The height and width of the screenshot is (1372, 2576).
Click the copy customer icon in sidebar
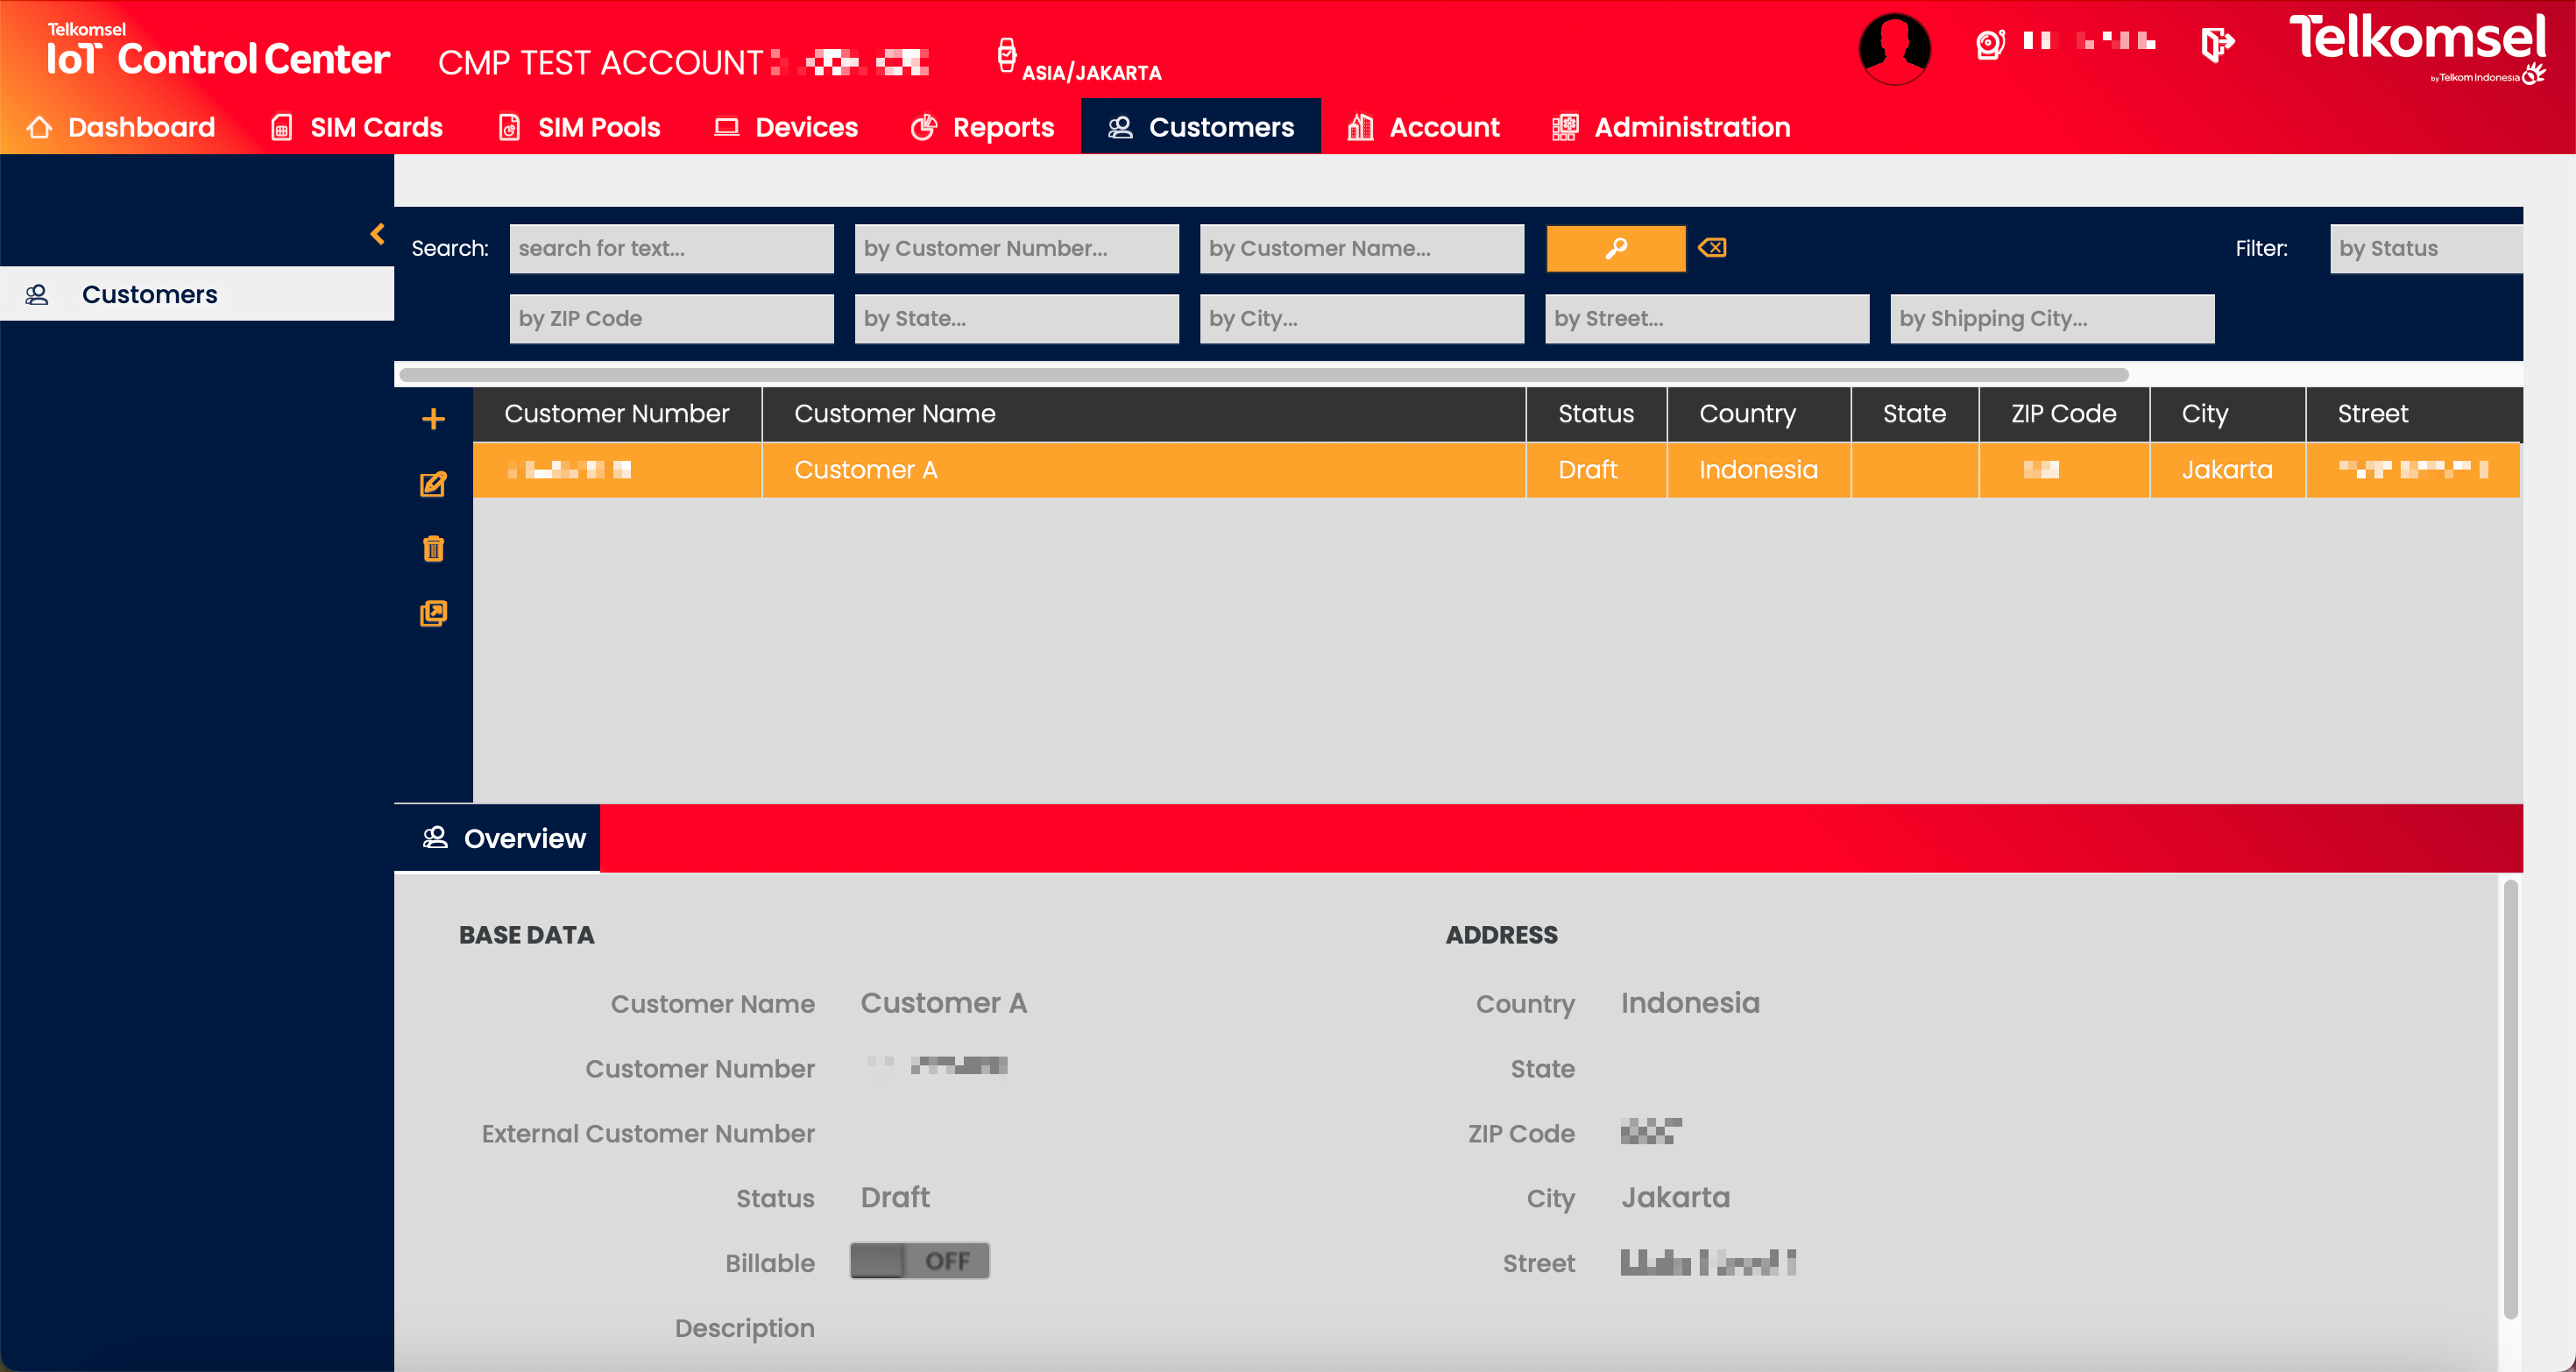tap(433, 613)
